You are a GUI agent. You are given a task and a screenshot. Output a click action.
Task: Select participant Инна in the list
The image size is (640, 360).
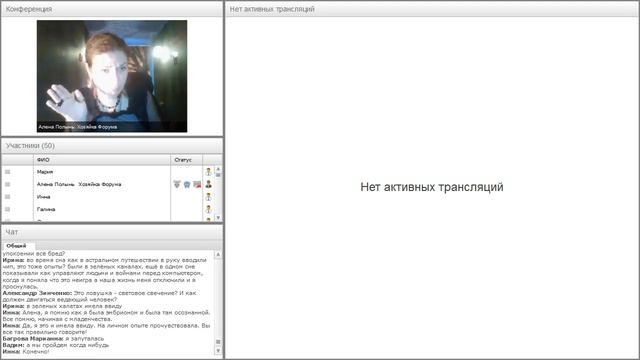coord(43,197)
